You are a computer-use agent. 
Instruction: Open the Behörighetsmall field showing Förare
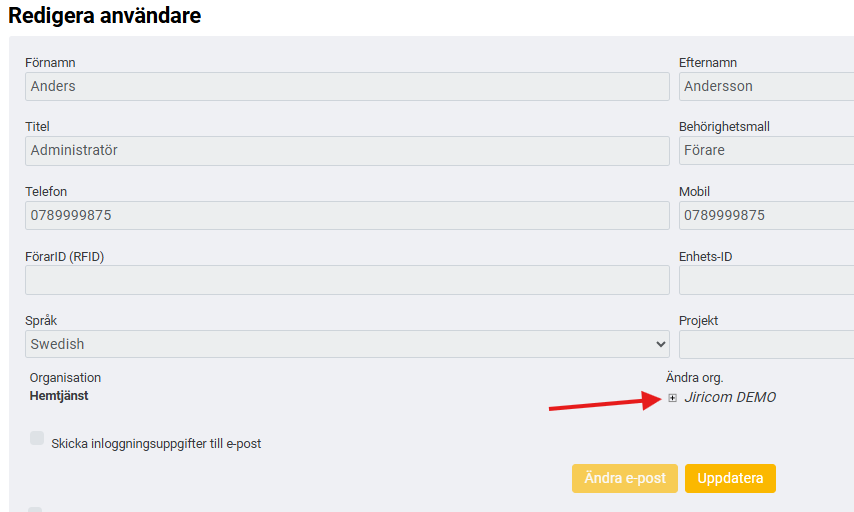click(766, 150)
